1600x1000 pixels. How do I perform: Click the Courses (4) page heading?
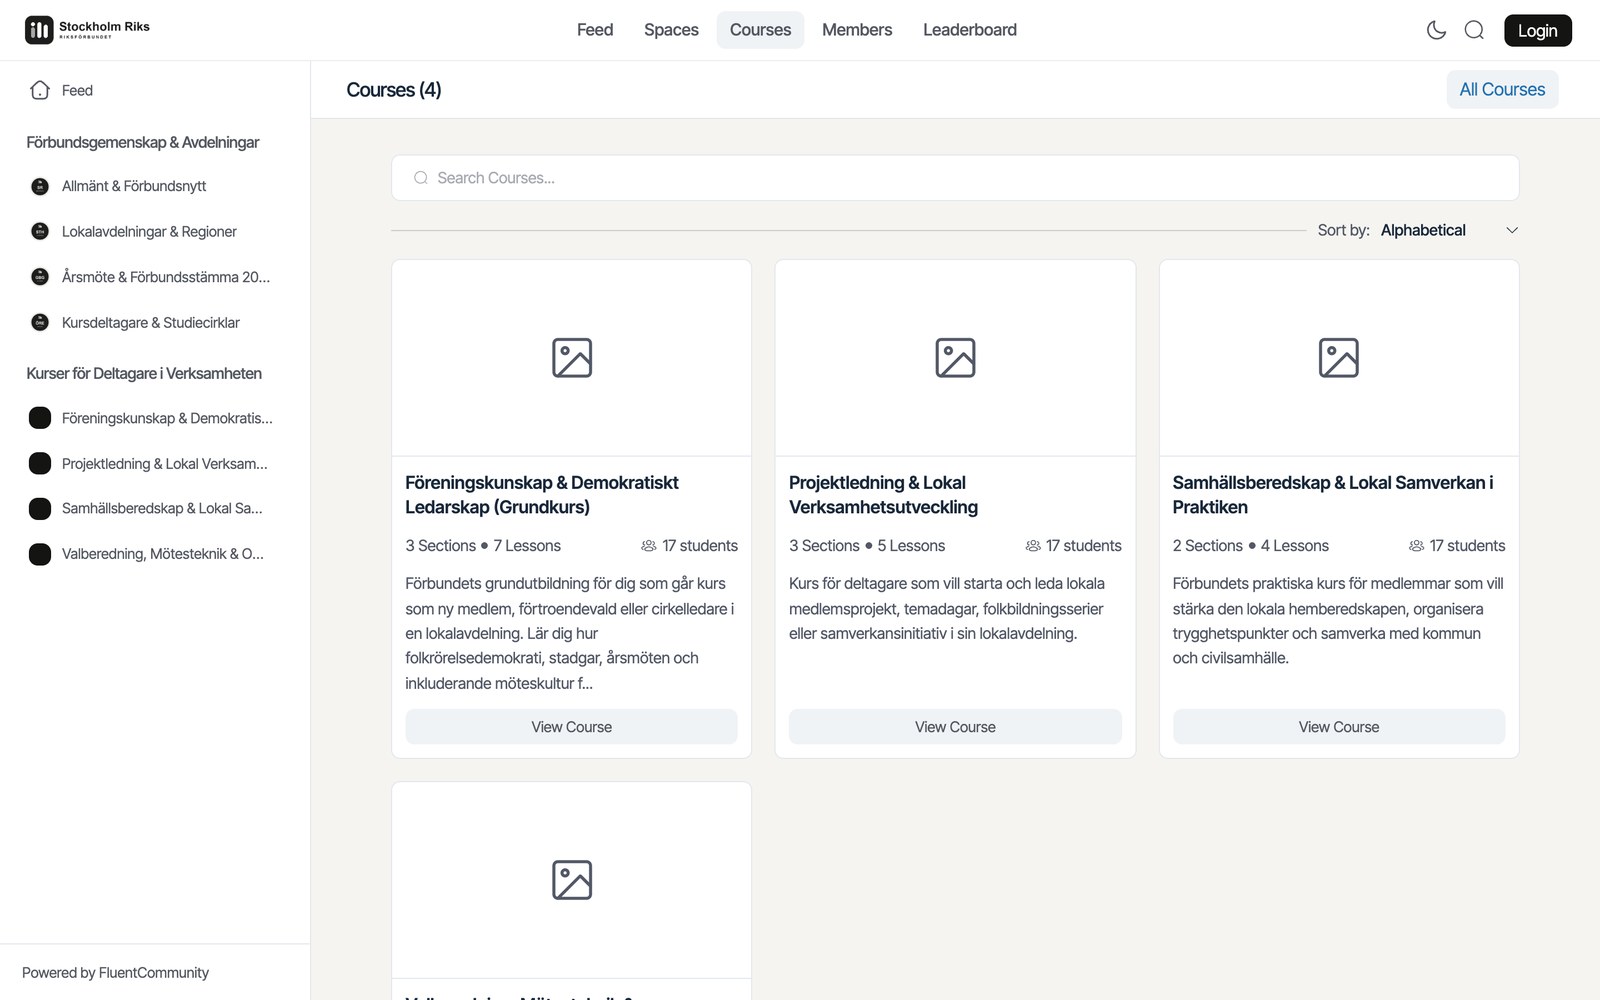tap(394, 90)
